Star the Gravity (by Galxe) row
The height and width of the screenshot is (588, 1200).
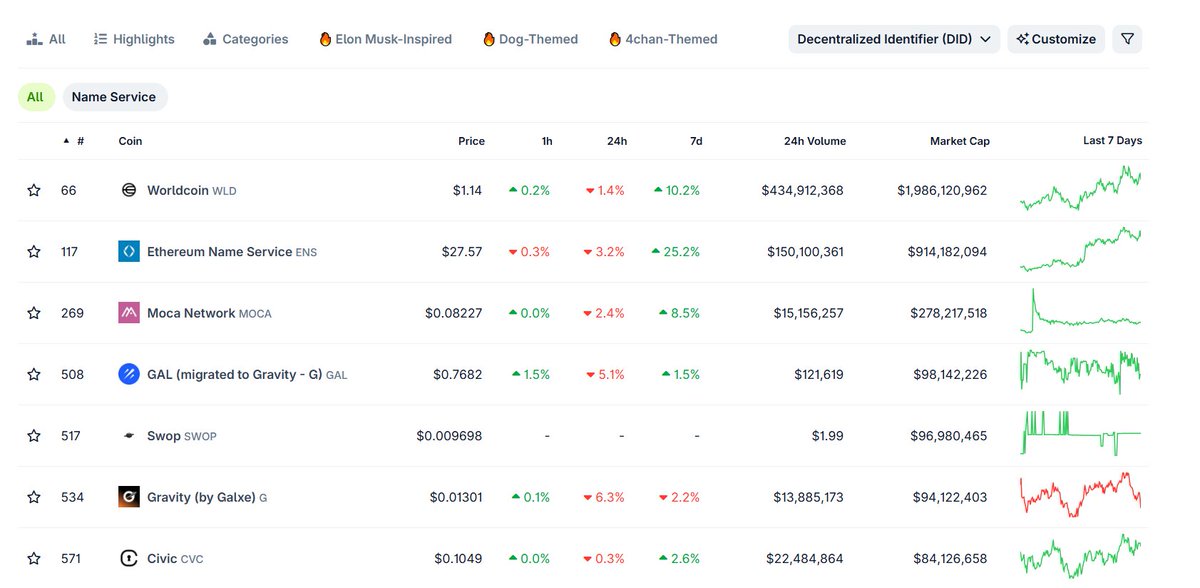tap(34, 497)
